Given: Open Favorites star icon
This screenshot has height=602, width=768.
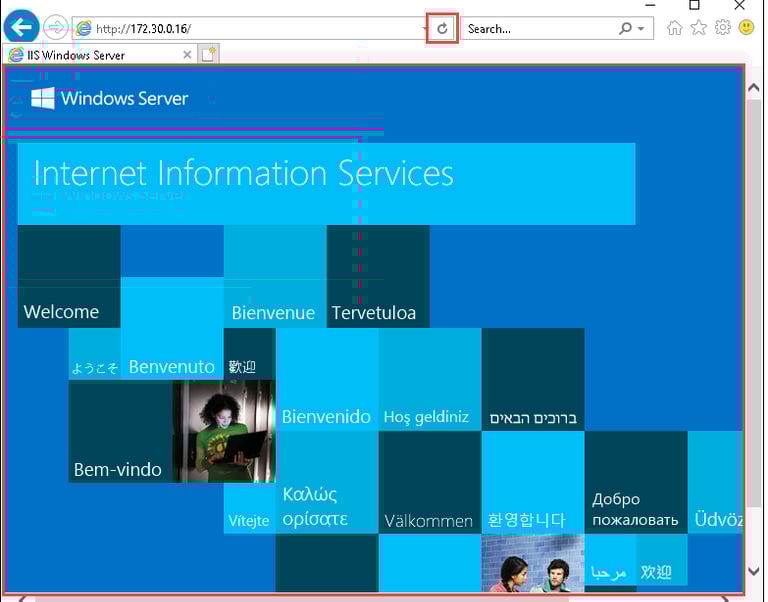Looking at the screenshot, I should point(698,27).
